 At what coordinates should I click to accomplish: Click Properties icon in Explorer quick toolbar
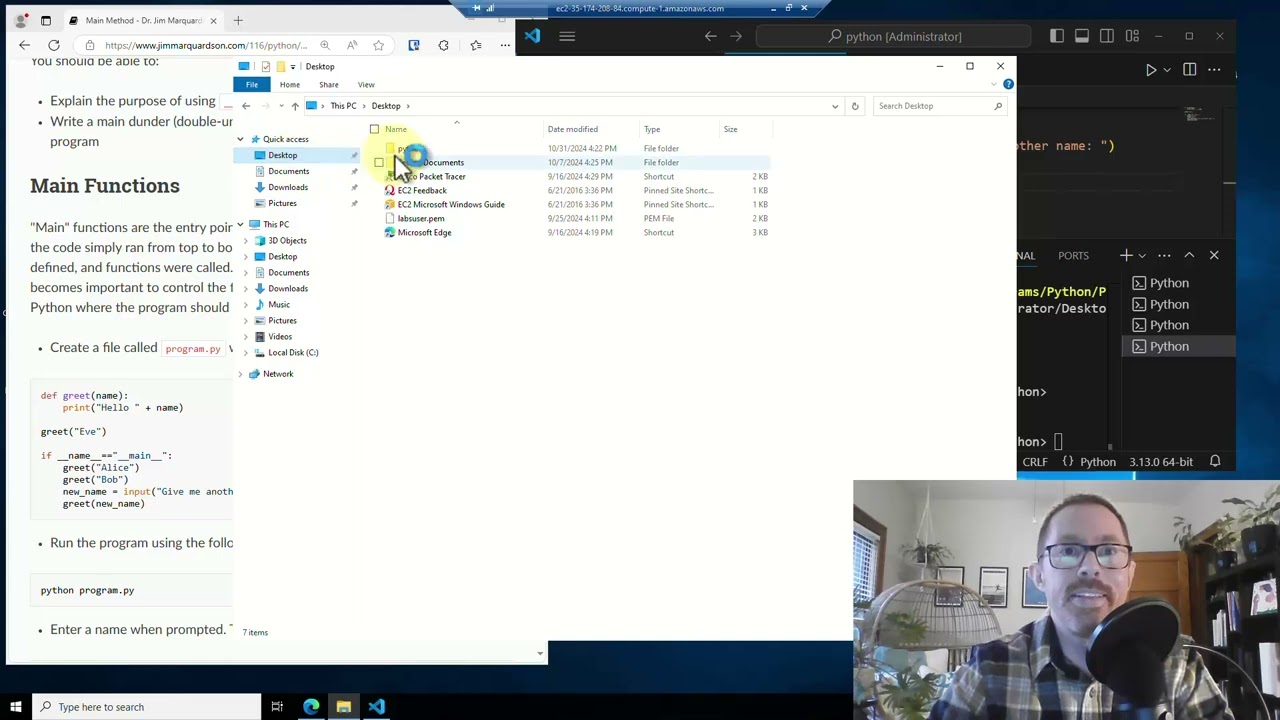click(x=266, y=67)
